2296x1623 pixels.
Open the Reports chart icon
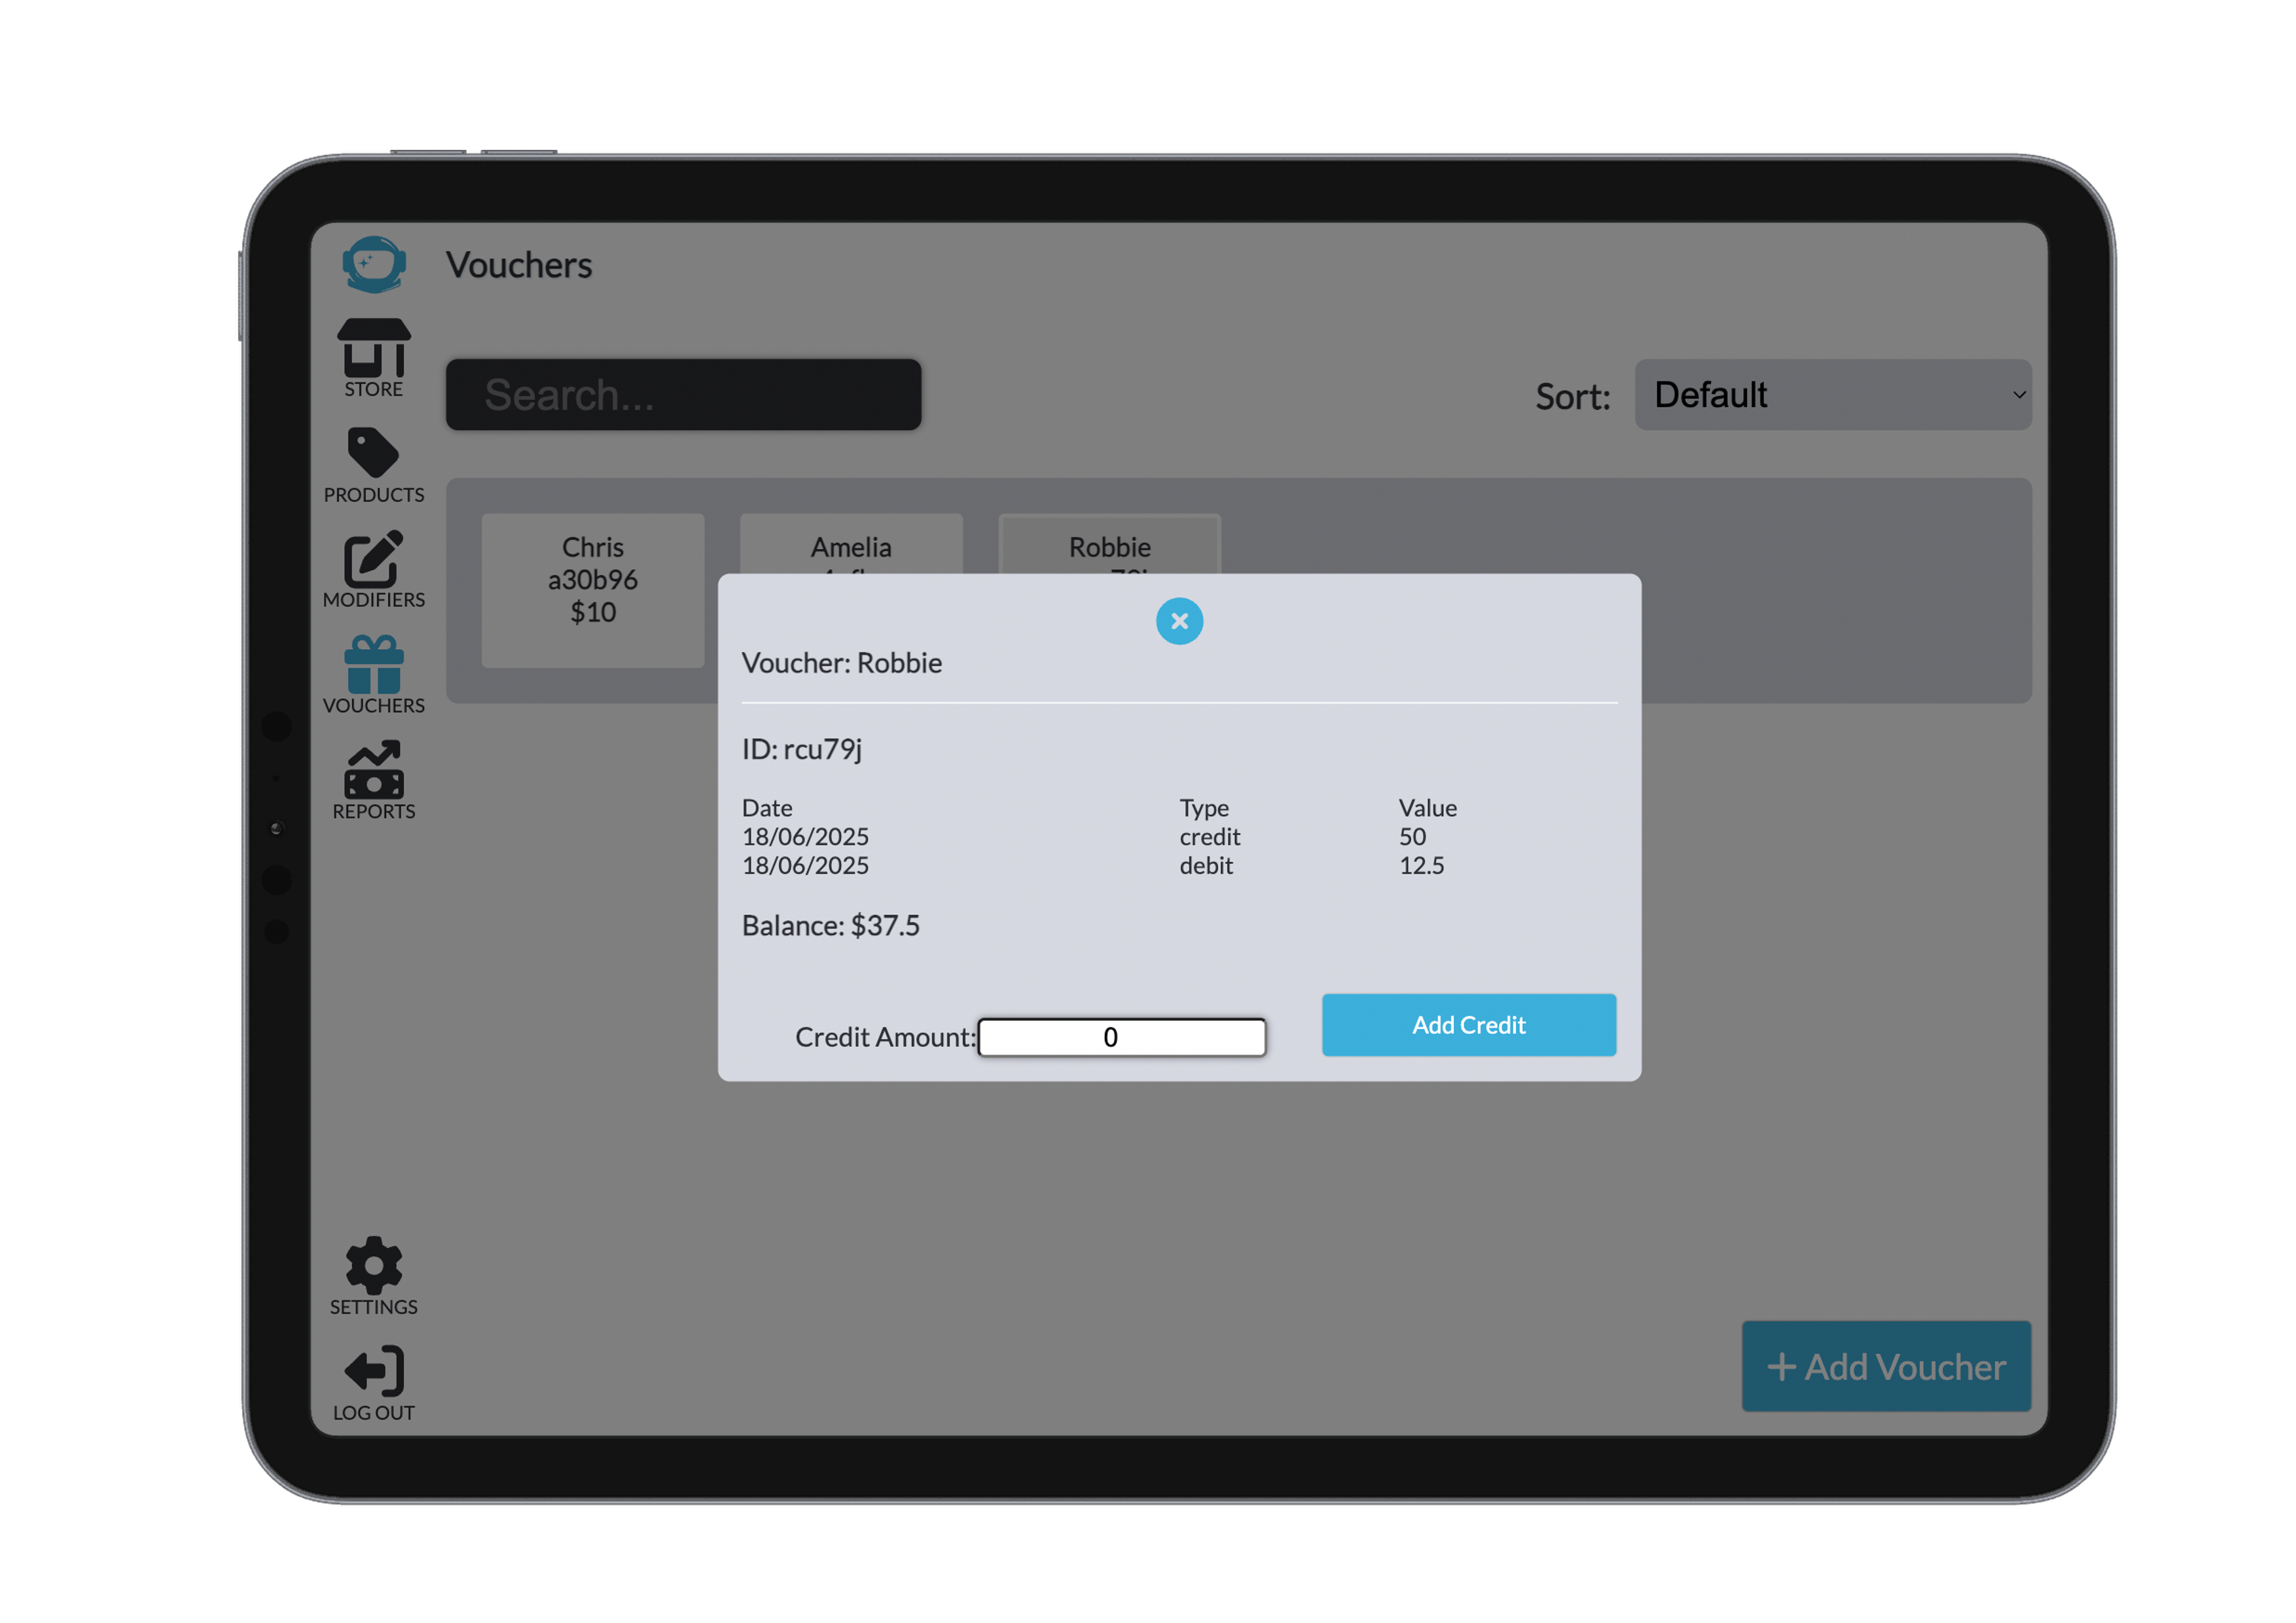373,770
